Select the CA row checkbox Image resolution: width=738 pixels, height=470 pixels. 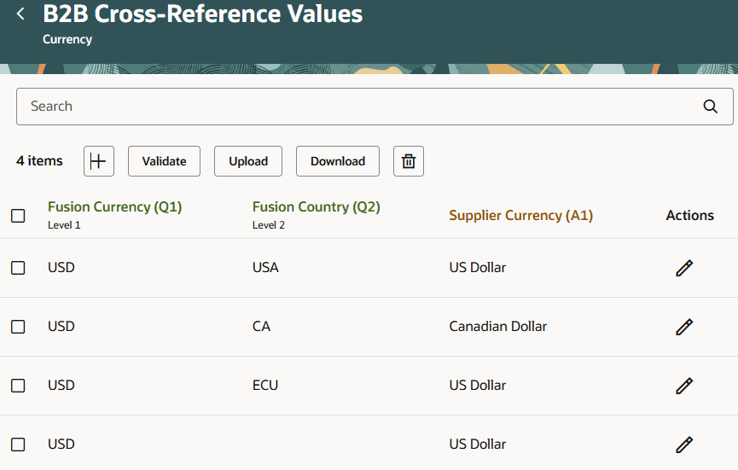tap(18, 327)
